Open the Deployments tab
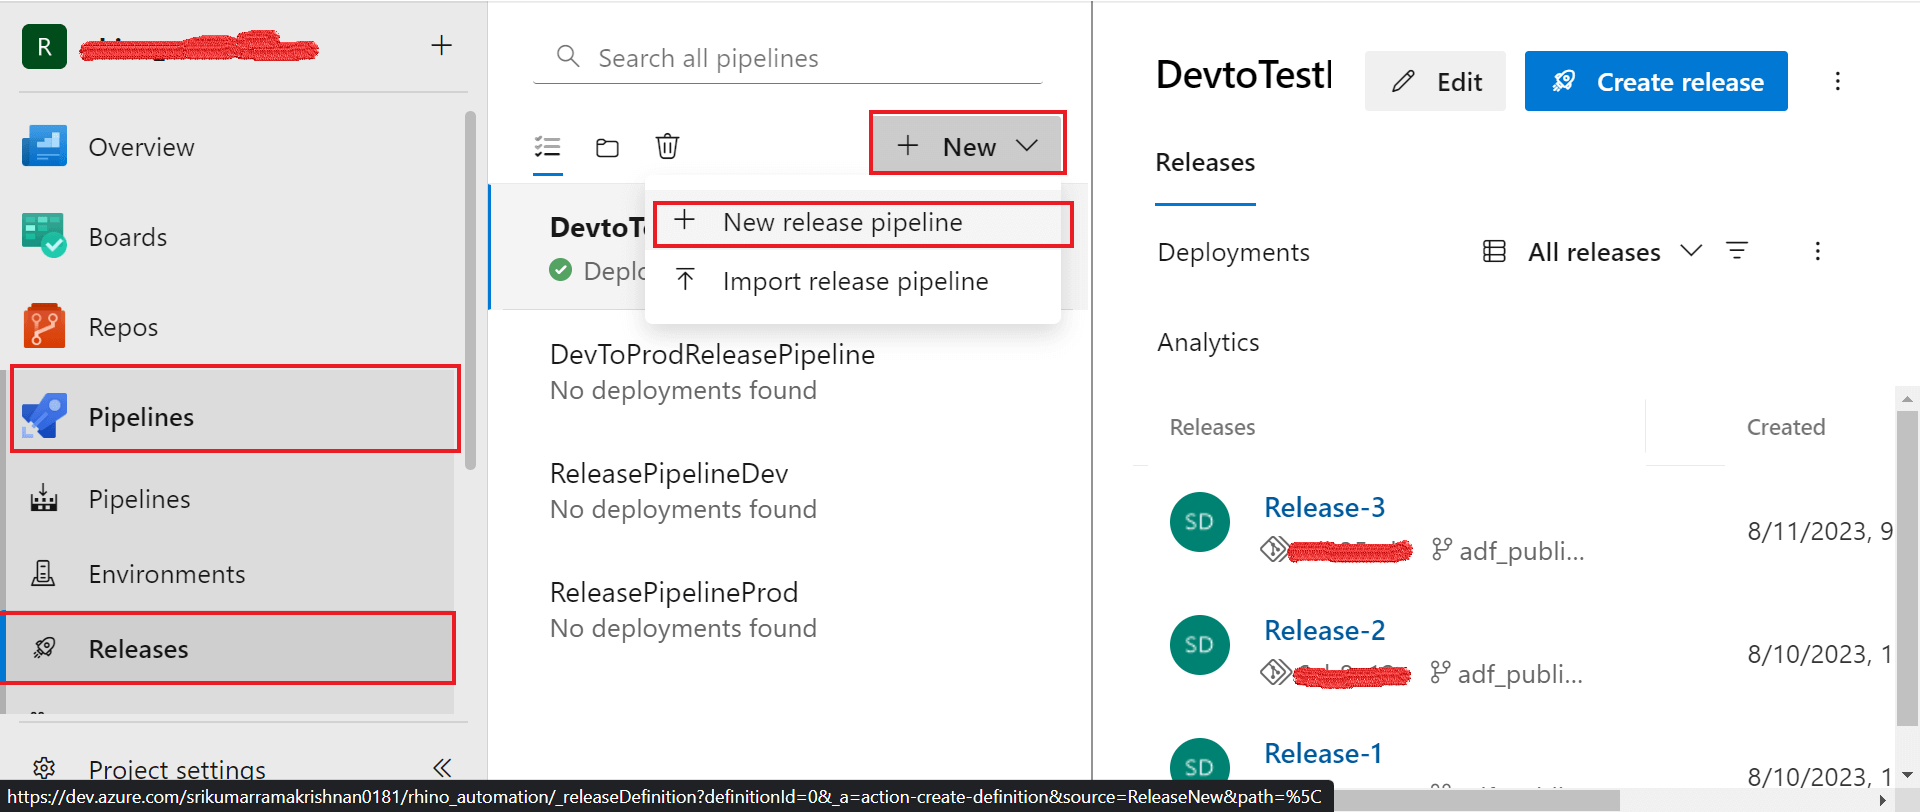The image size is (1920, 812). [1233, 252]
